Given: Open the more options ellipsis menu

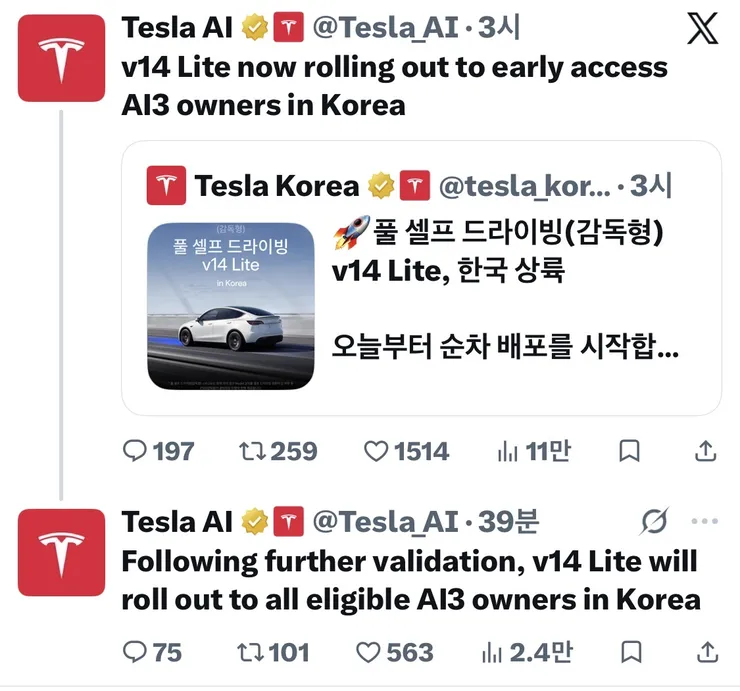Looking at the screenshot, I should (705, 521).
